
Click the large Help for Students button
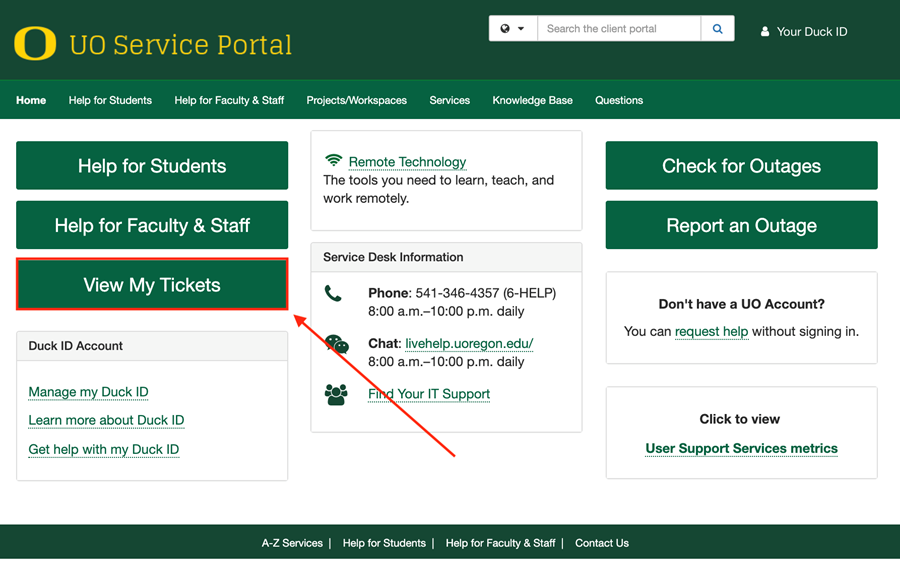tap(152, 165)
